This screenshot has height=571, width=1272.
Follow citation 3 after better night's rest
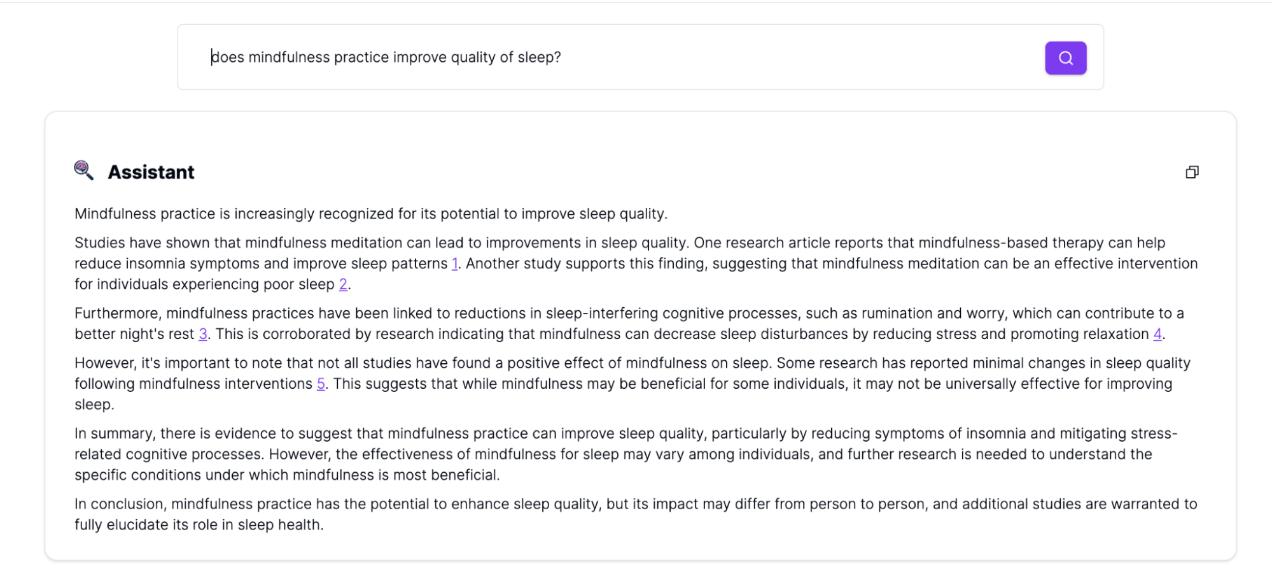(x=203, y=334)
